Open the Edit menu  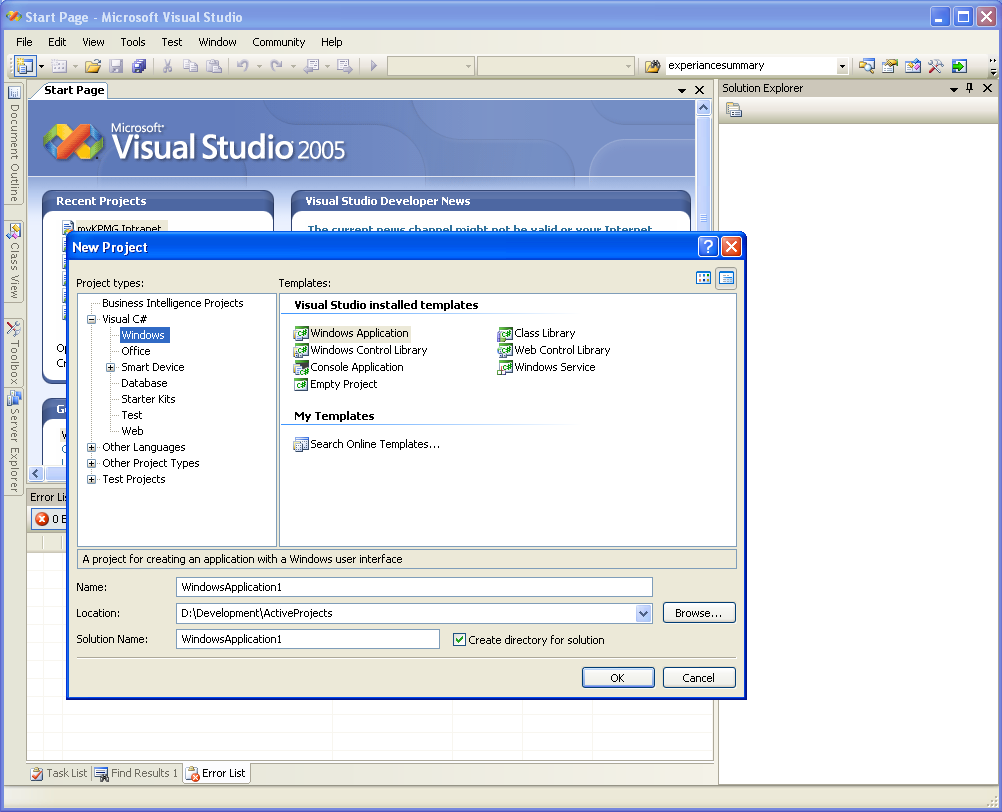(x=57, y=42)
